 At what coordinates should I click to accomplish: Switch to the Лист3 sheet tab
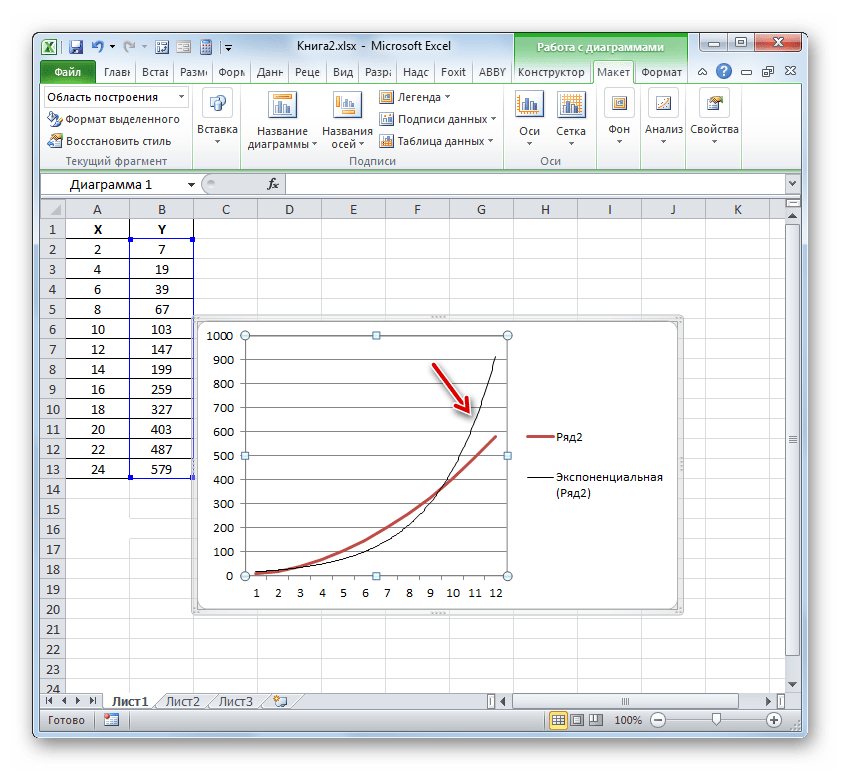(235, 701)
